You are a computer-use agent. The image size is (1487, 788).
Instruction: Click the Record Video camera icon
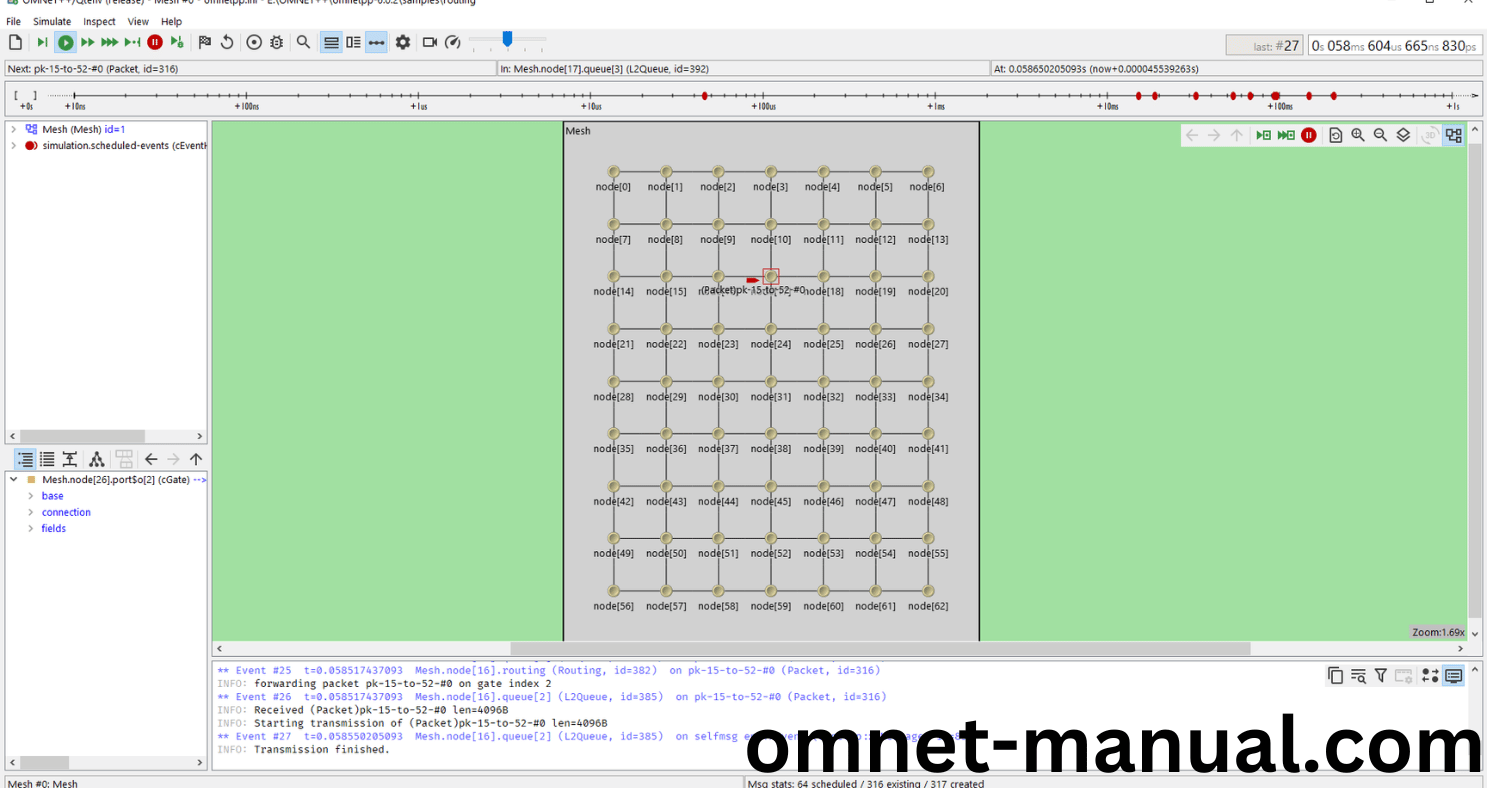tap(429, 42)
